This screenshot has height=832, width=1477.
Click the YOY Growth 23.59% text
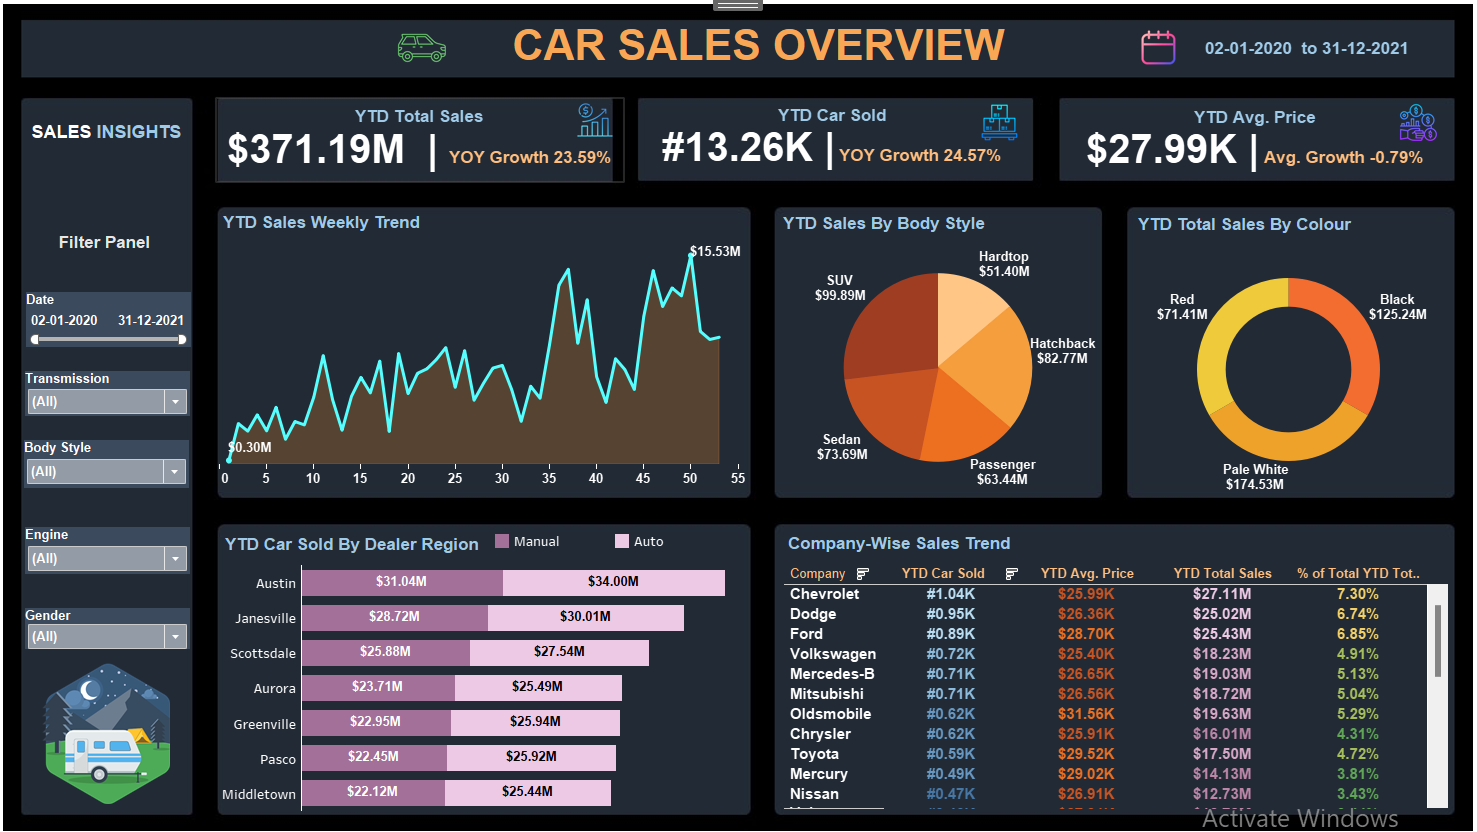coord(530,157)
